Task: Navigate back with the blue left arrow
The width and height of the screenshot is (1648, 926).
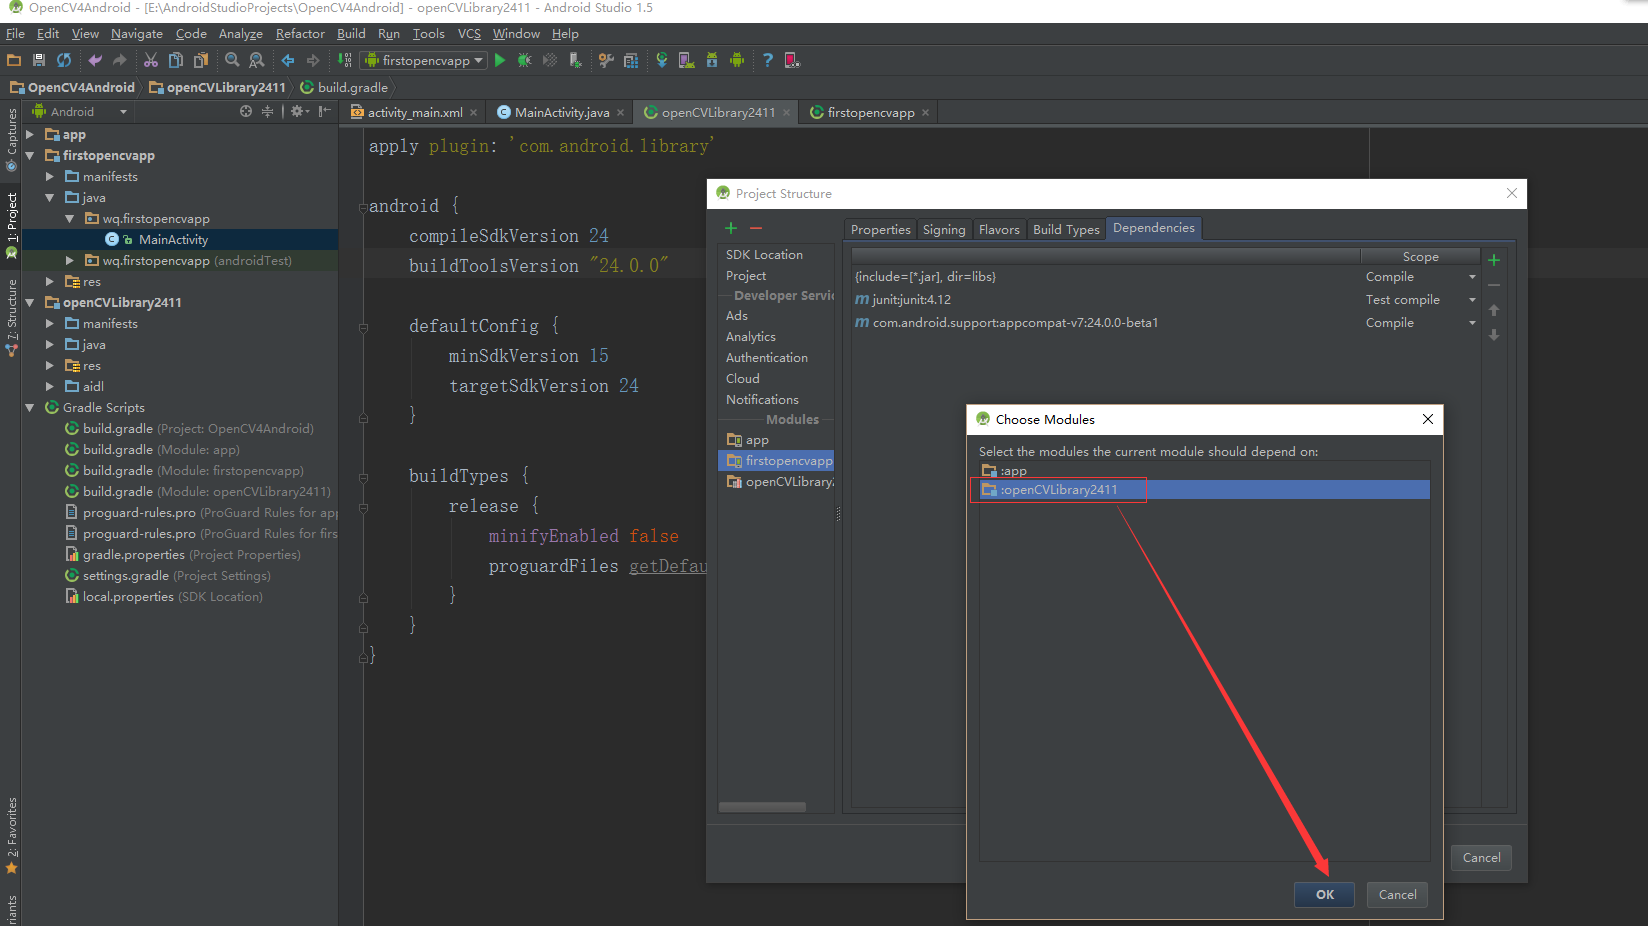Action: pos(288,60)
